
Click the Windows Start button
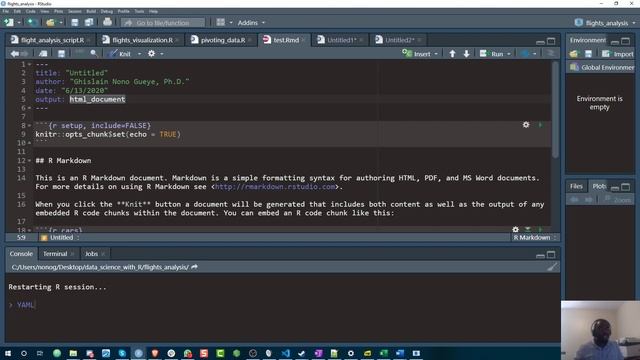(x=7, y=353)
